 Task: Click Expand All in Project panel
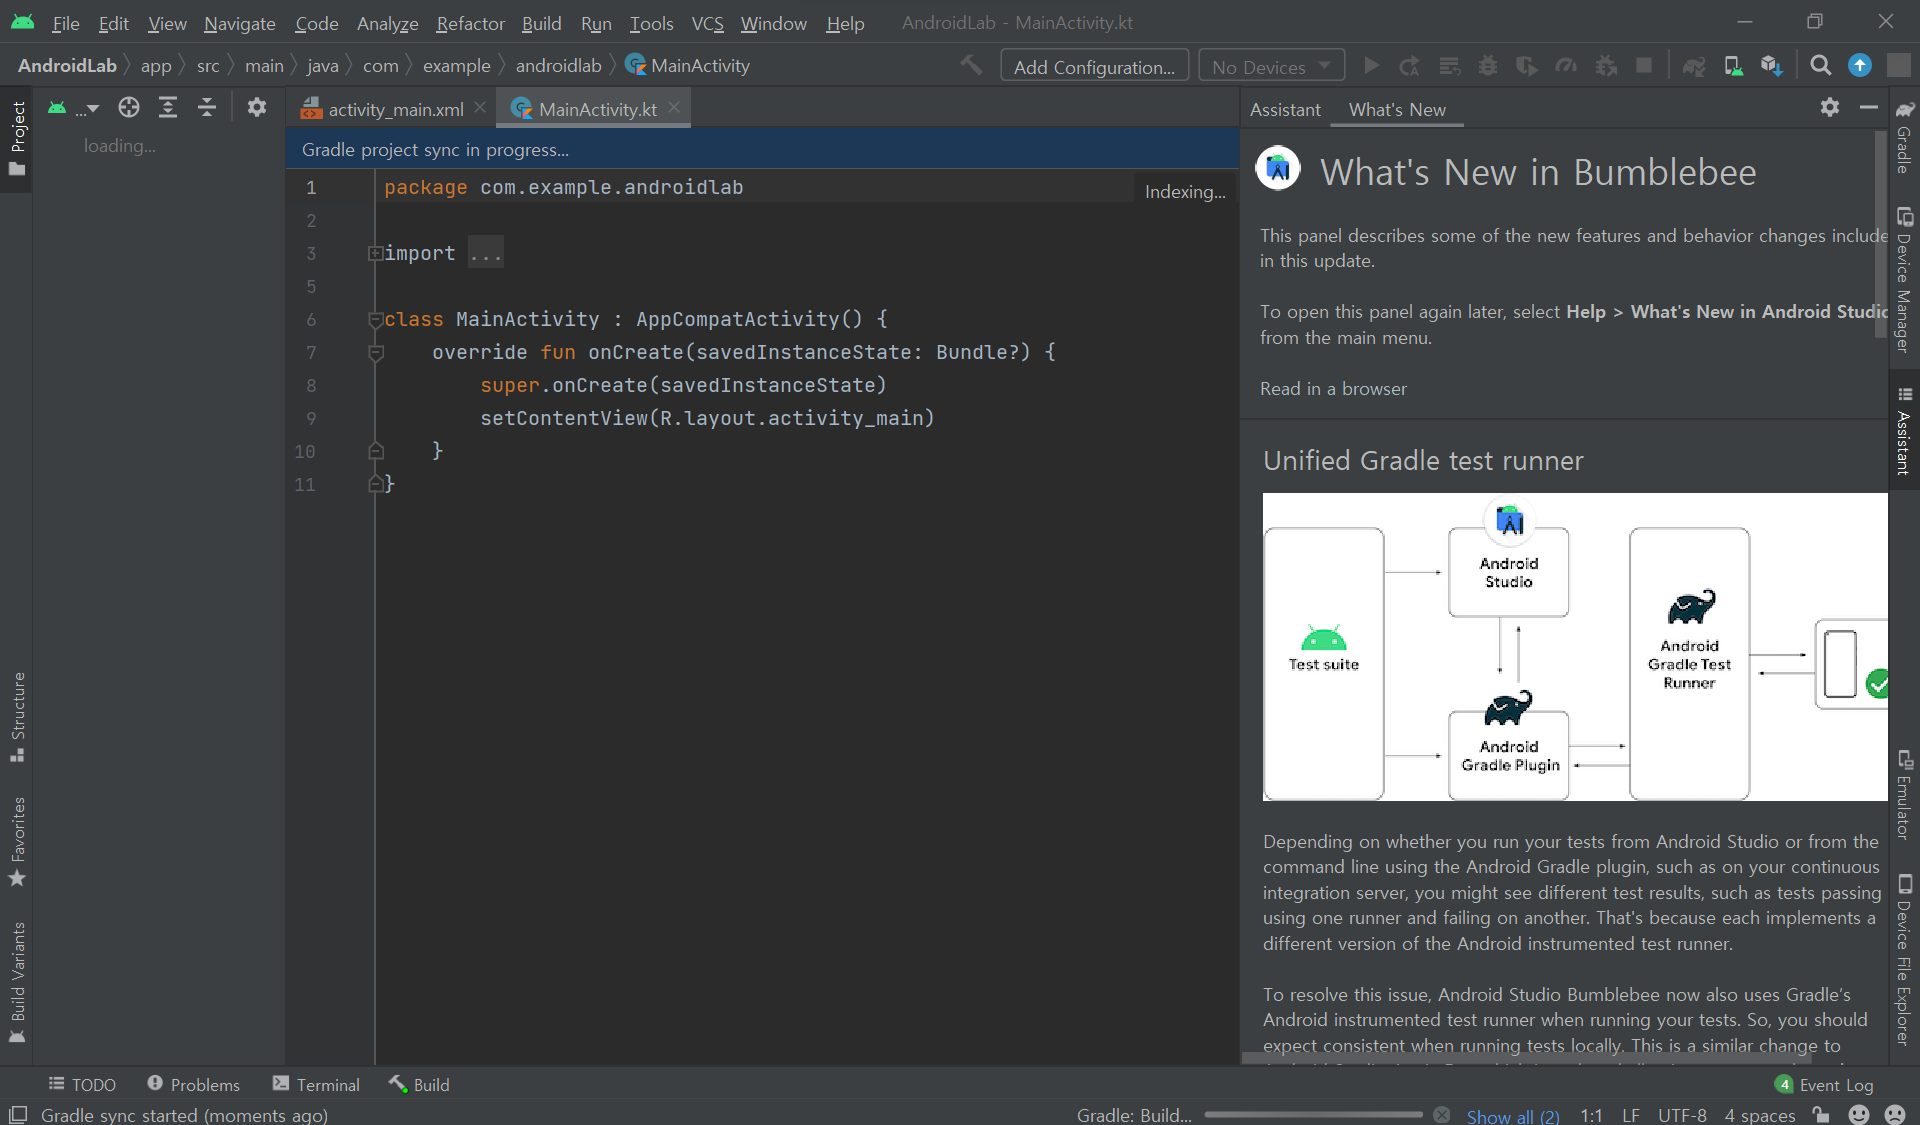(x=168, y=108)
